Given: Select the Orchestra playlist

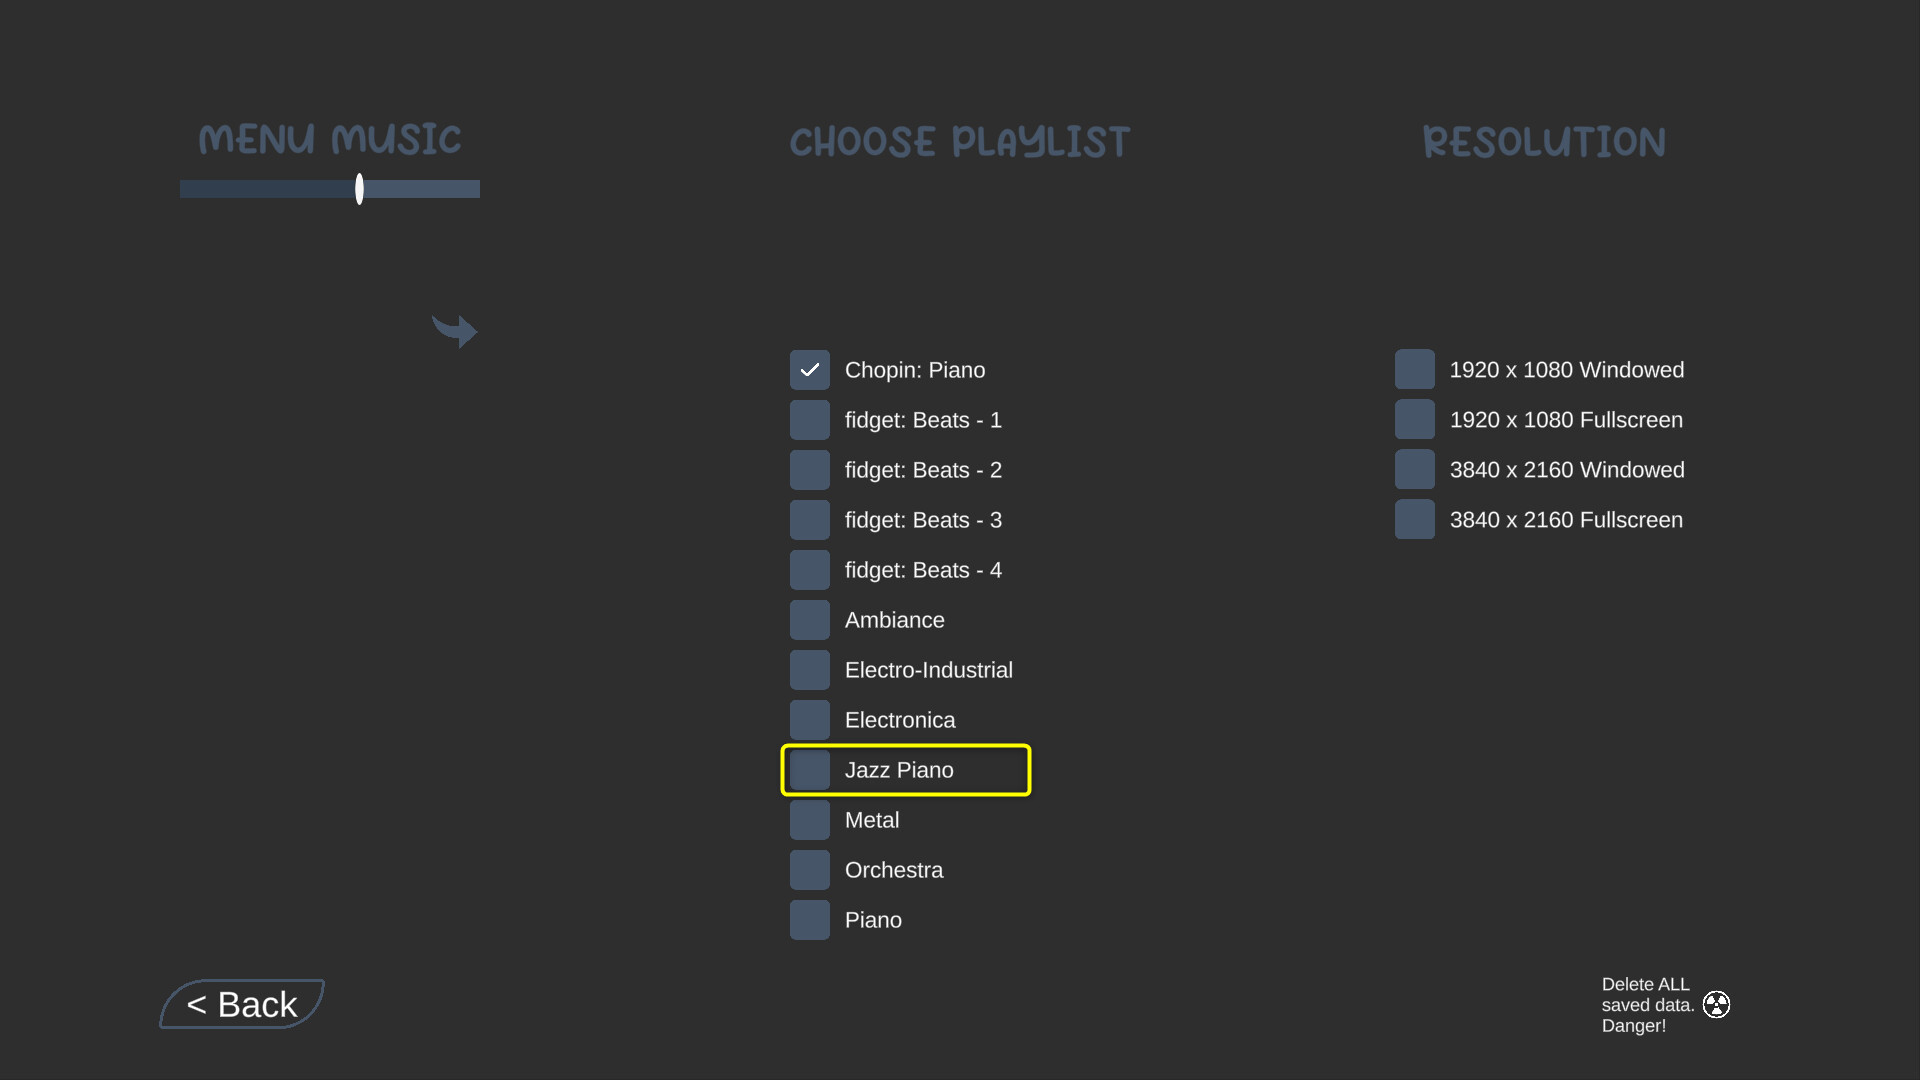Looking at the screenshot, I should (810, 869).
